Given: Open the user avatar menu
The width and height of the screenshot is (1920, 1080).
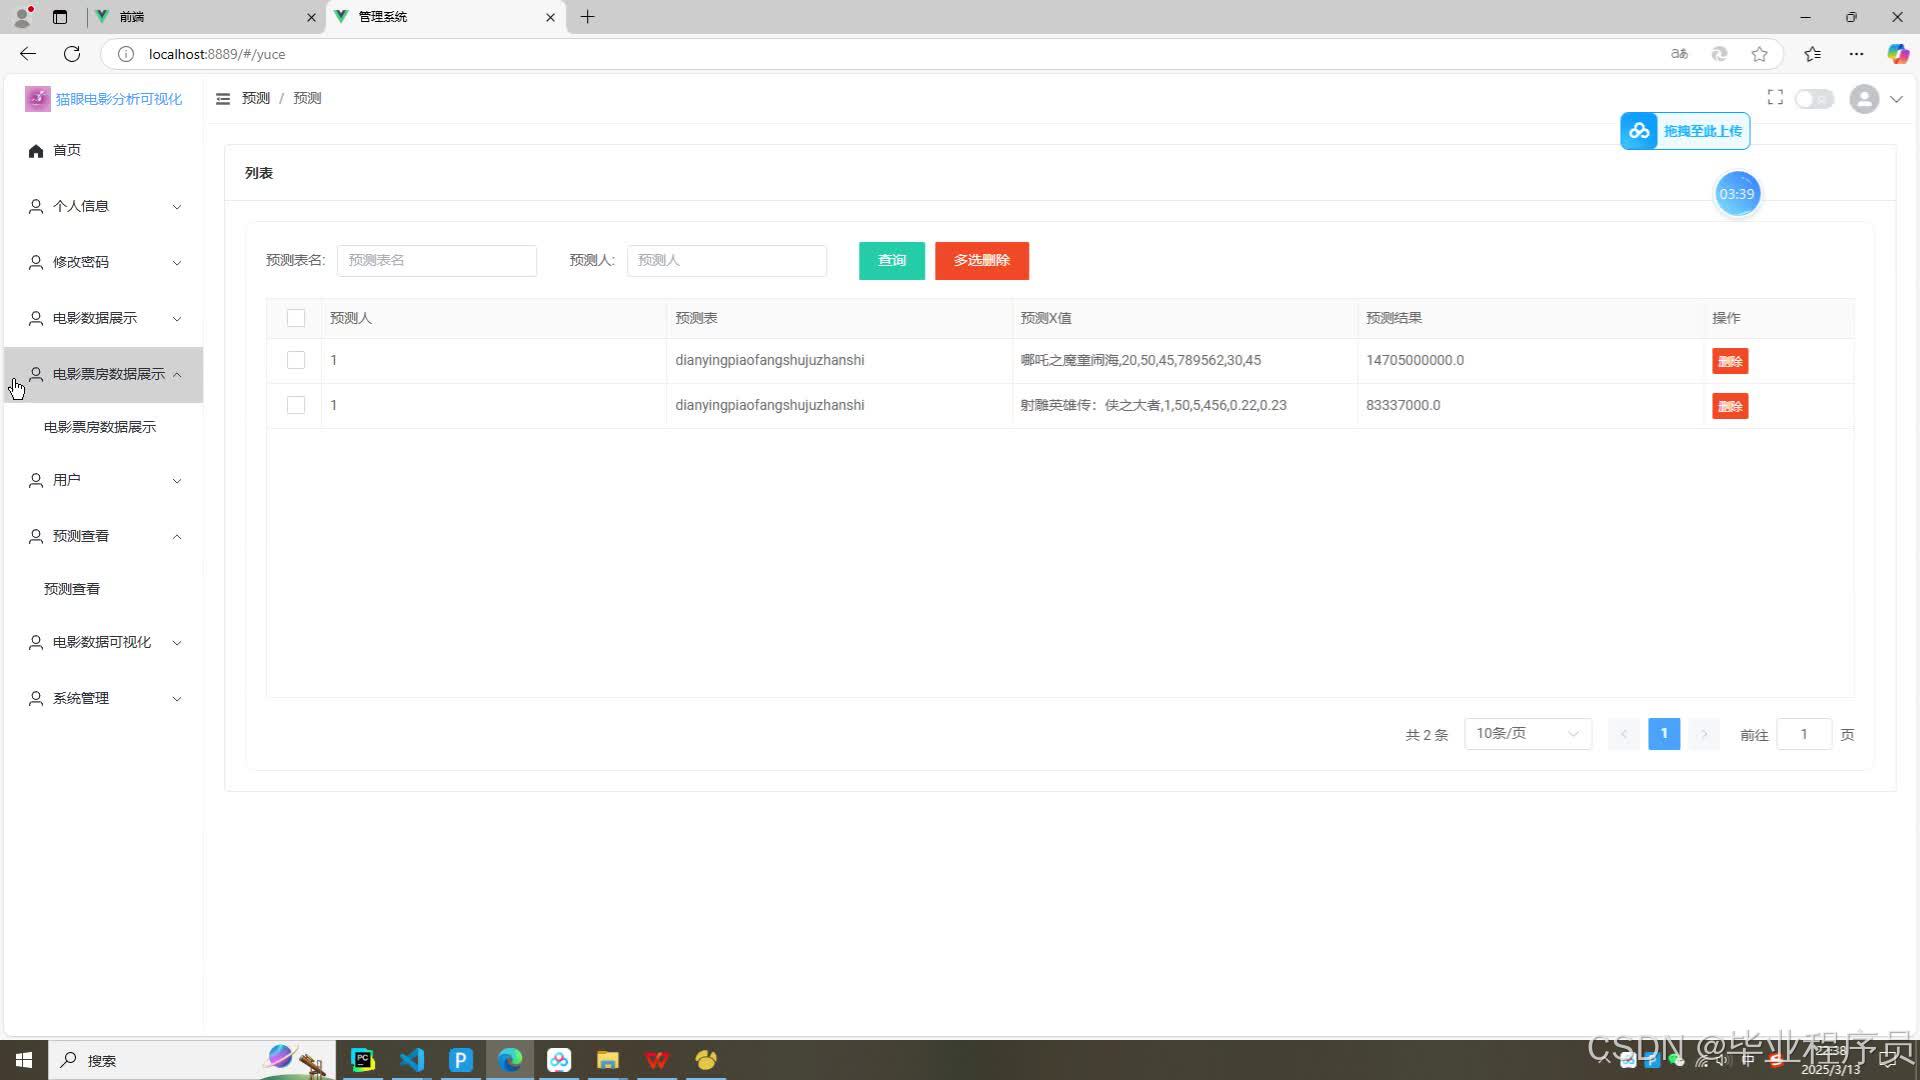Looking at the screenshot, I should (x=1864, y=99).
